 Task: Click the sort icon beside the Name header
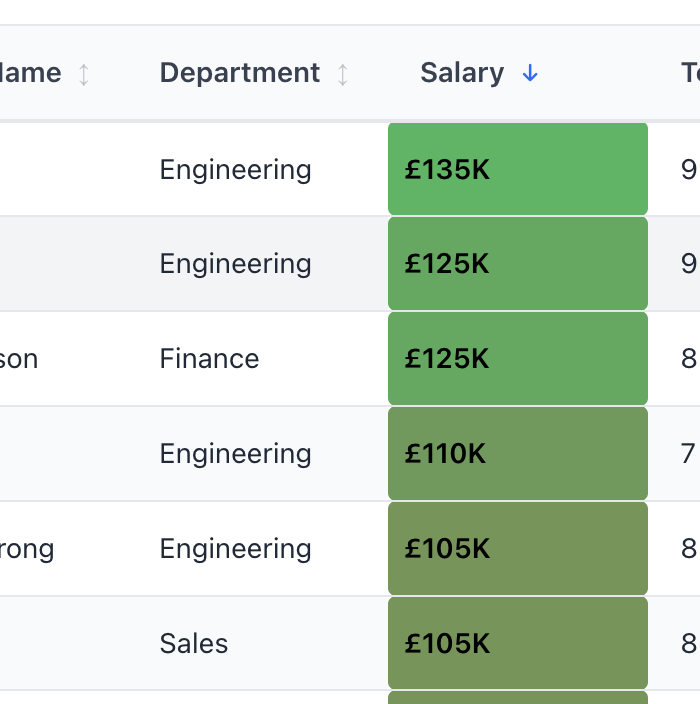point(84,74)
